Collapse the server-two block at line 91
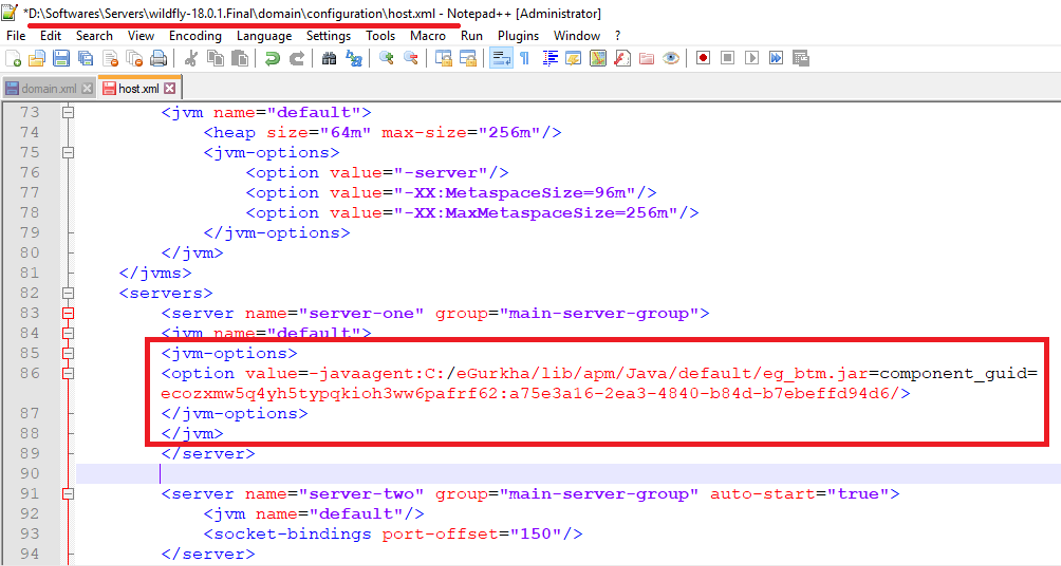Image resolution: width=1061 pixels, height=566 pixels. click(x=68, y=494)
